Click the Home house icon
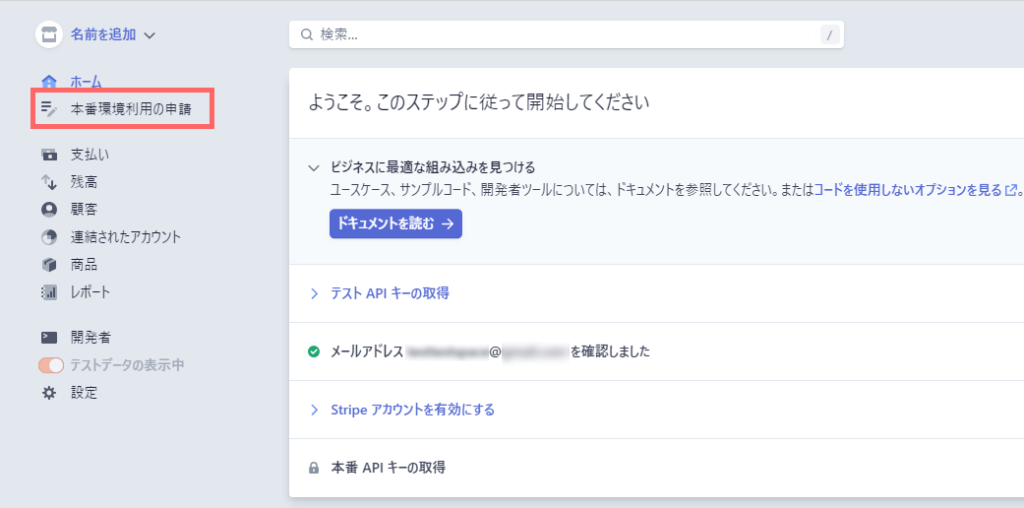 point(49,82)
